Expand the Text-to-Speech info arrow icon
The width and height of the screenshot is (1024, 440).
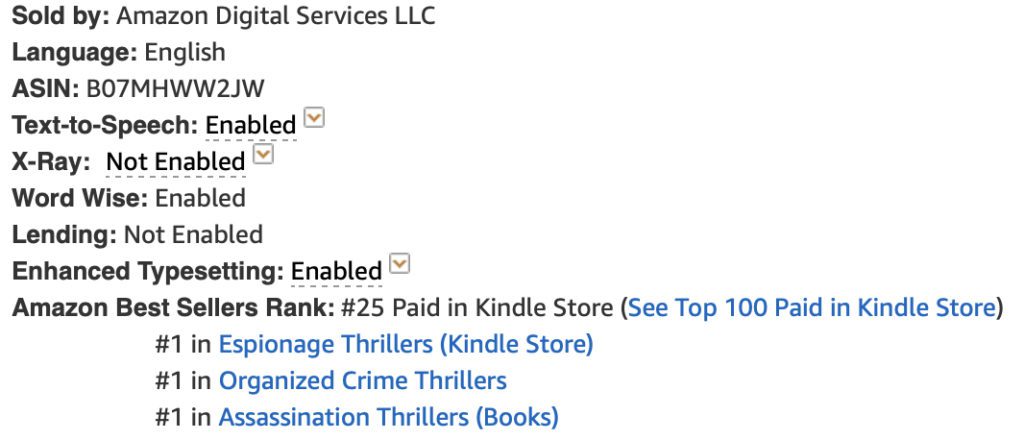pyautogui.click(x=315, y=119)
